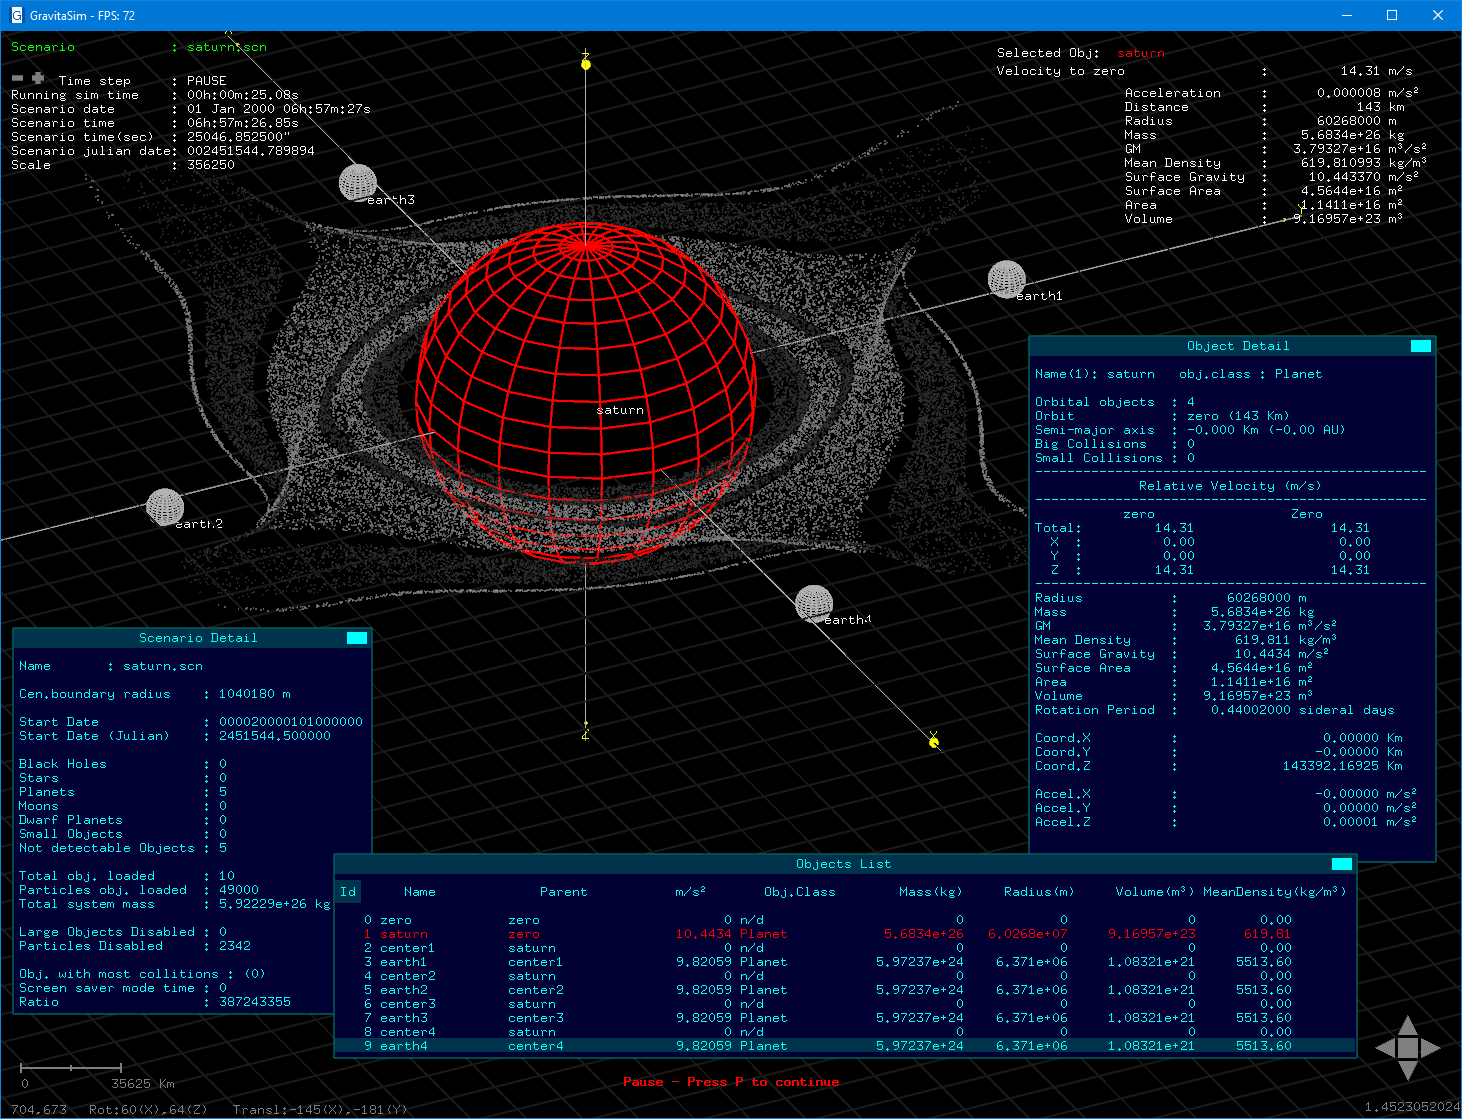Viewport: 1462px width, 1119px height.
Task: Pan view down with navigation arrow
Action: pyautogui.click(x=1408, y=1071)
